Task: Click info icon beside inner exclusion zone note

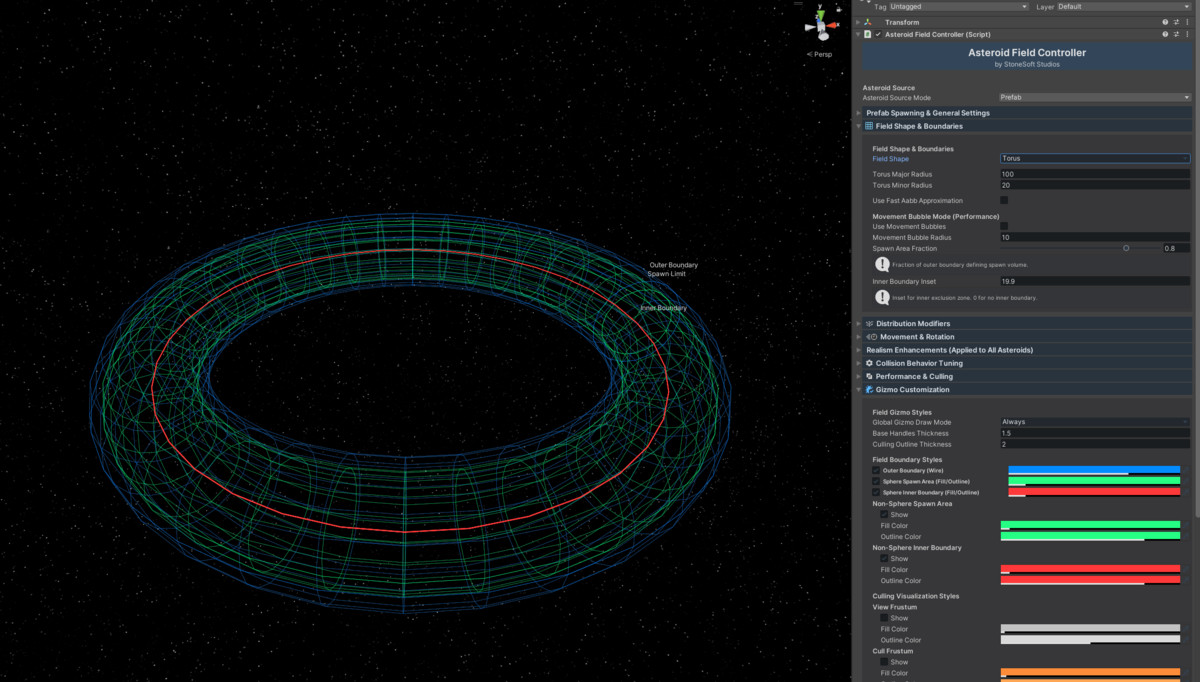Action: tap(883, 298)
